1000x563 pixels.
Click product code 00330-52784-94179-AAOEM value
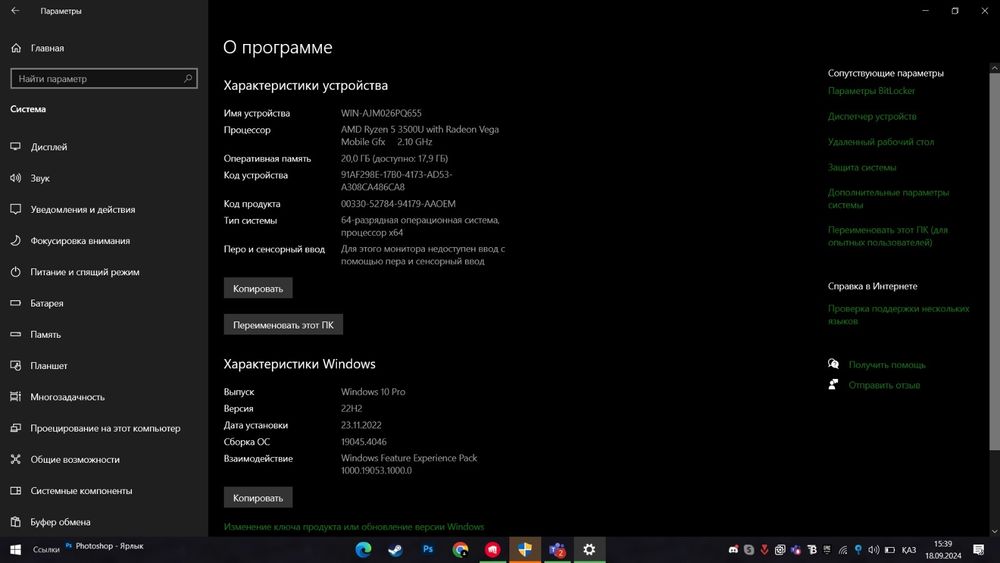398,203
